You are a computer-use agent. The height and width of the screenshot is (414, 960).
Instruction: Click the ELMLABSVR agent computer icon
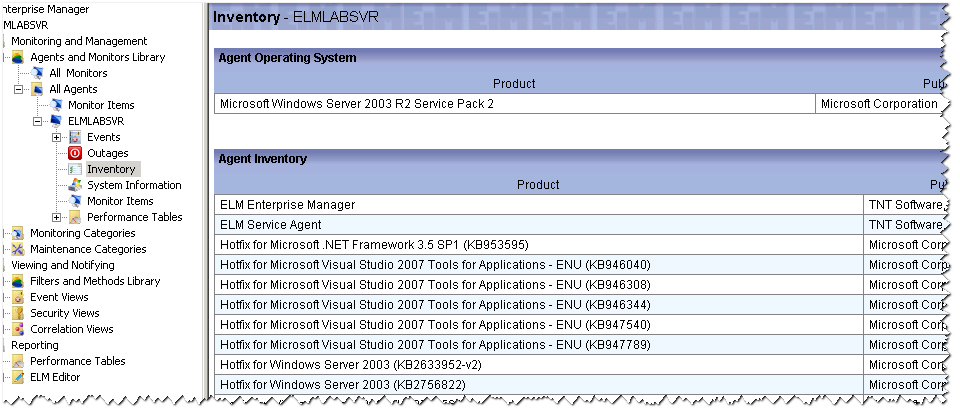tap(56, 121)
